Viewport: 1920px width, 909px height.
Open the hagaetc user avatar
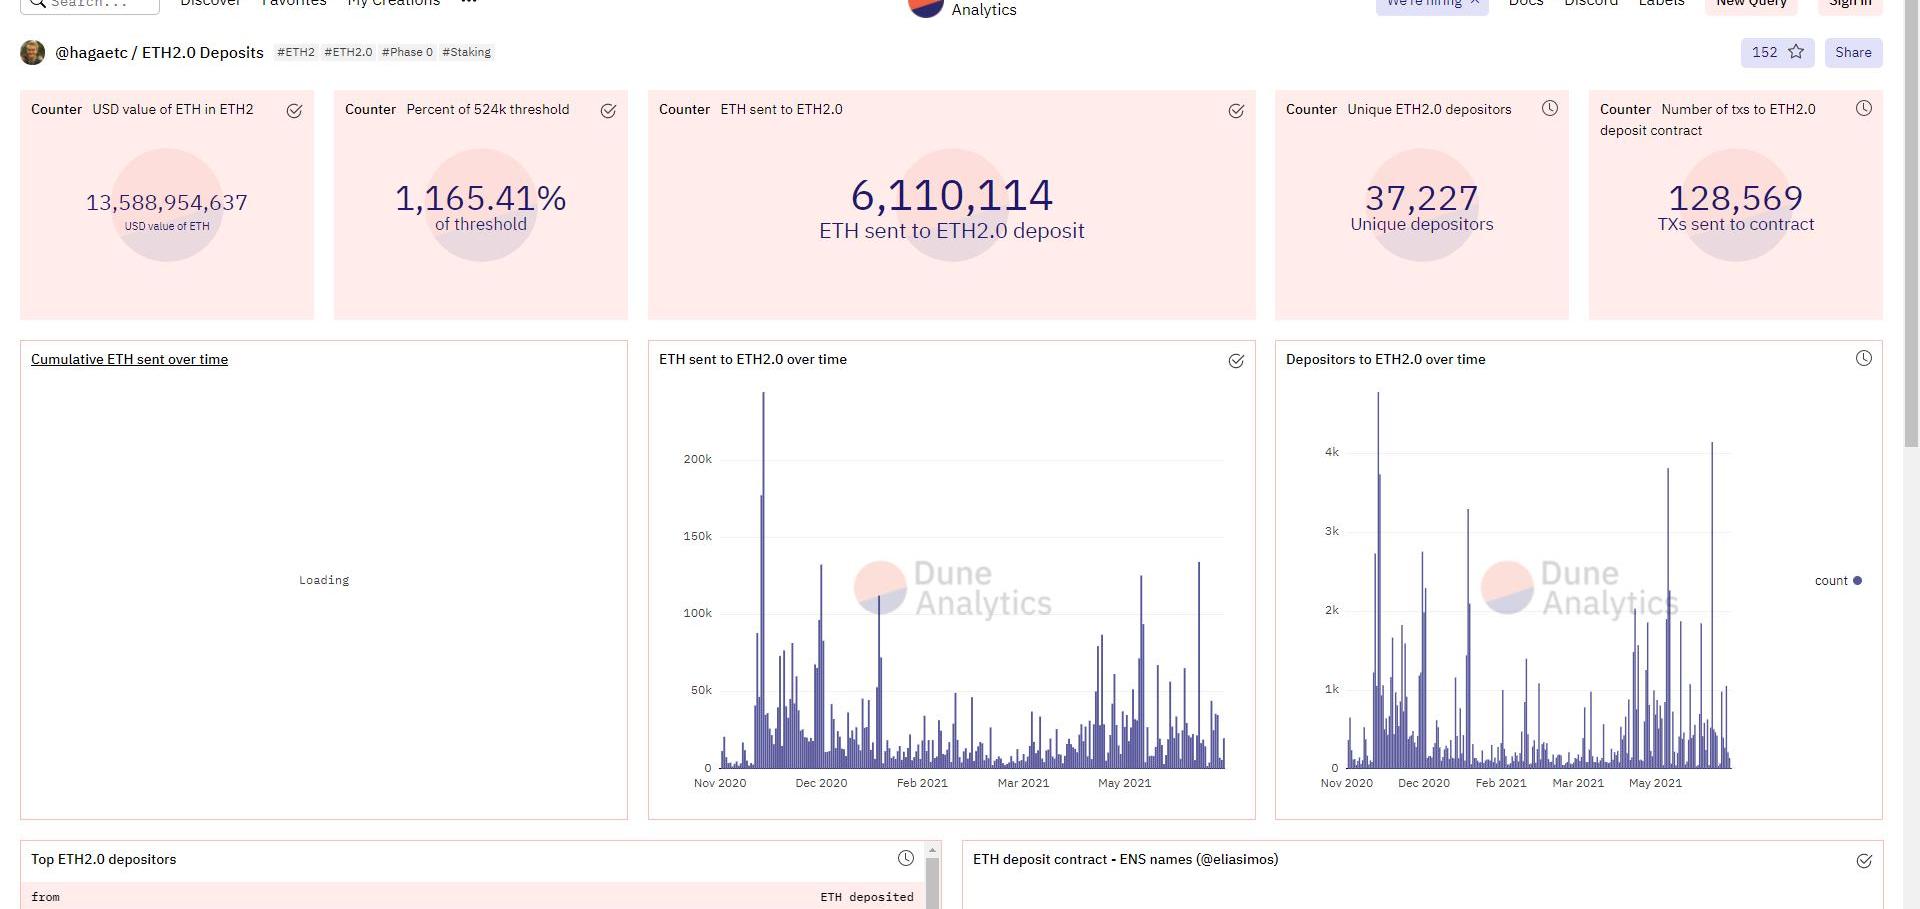33,53
